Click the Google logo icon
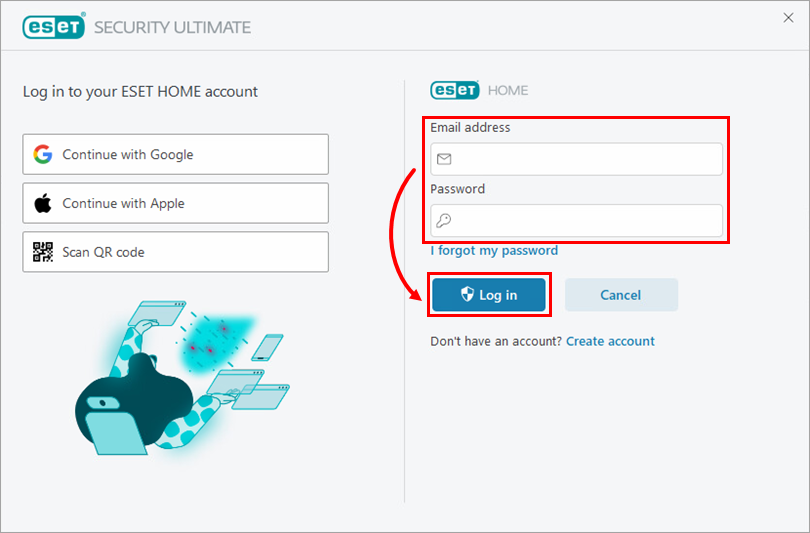The image size is (810, 533). pos(43,154)
